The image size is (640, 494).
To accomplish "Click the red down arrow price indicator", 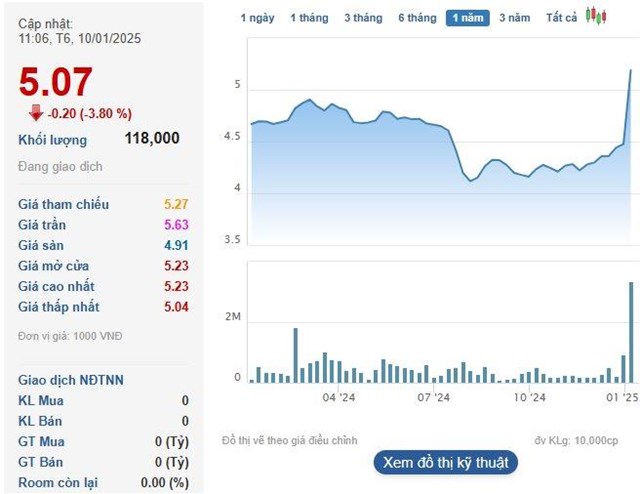I will (36, 113).
